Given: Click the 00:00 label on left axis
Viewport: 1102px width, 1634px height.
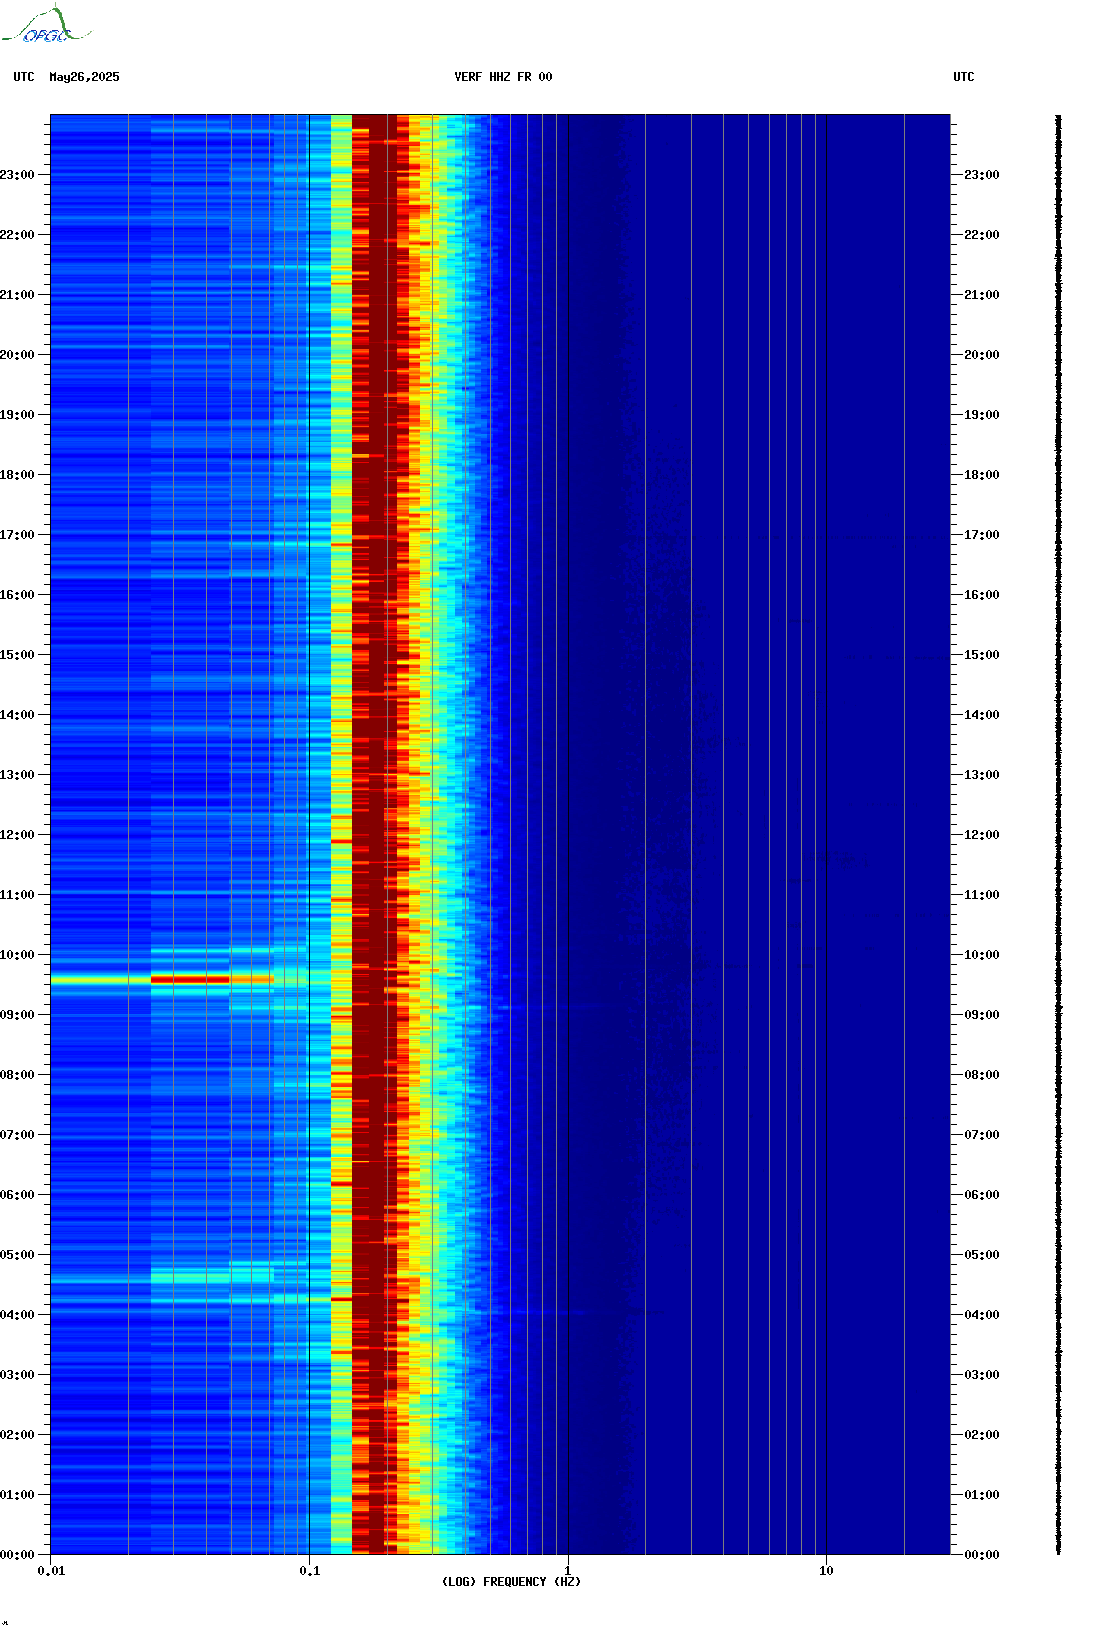Looking at the screenshot, I should pyautogui.click(x=18, y=1555).
